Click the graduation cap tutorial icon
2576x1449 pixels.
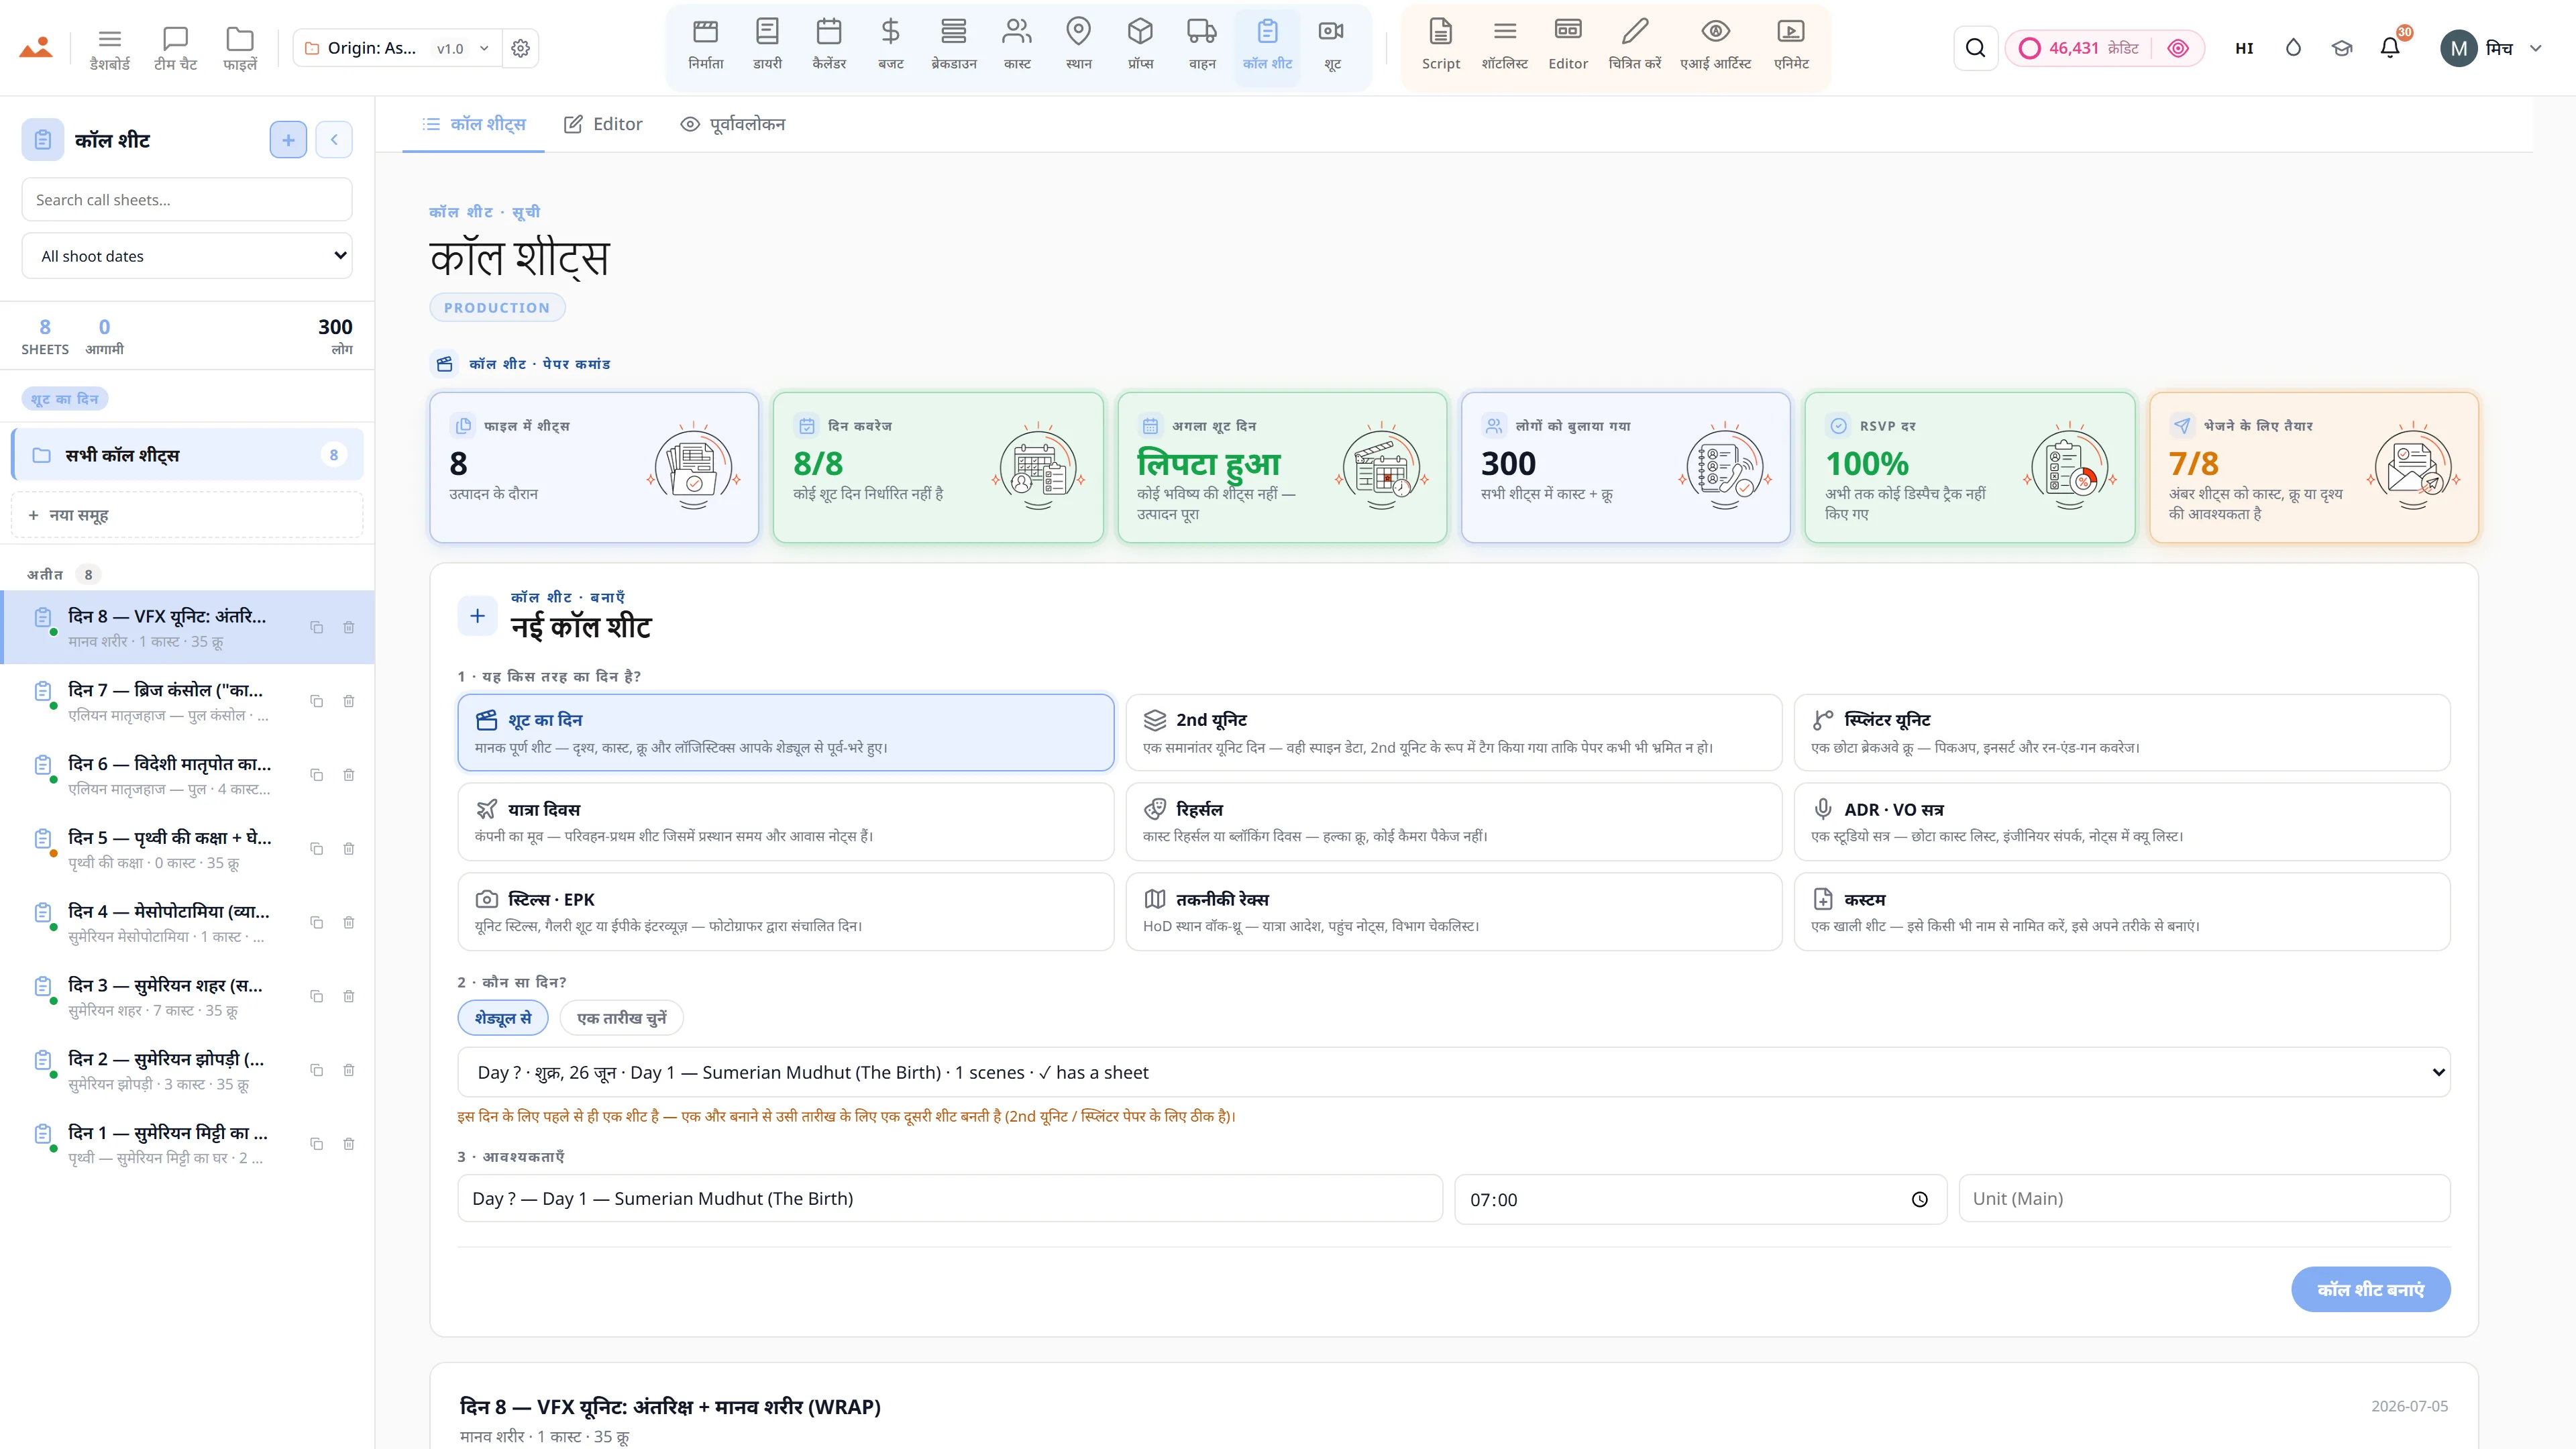2341,48
